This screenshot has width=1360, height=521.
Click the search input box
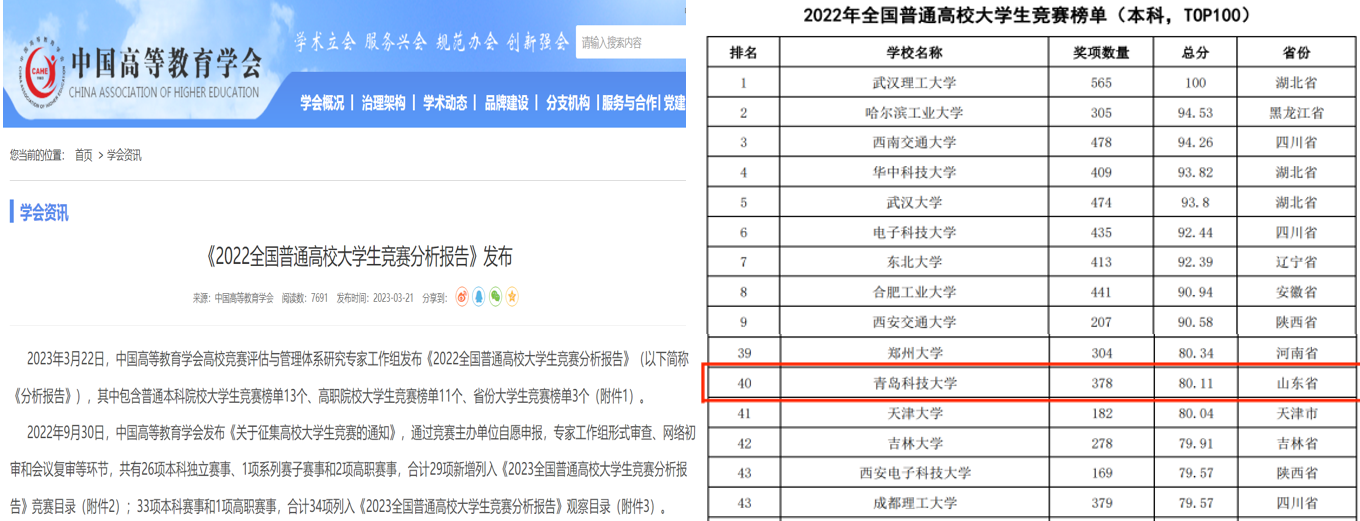(x=628, y=43)
